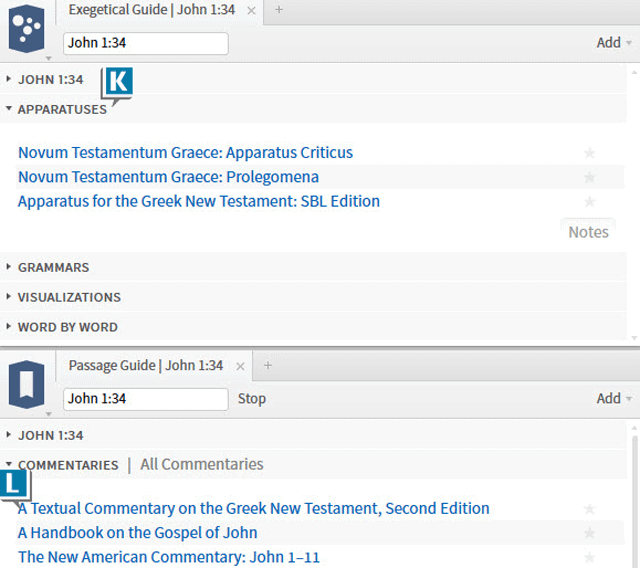Expand the Grammars section

click(53, 267)
